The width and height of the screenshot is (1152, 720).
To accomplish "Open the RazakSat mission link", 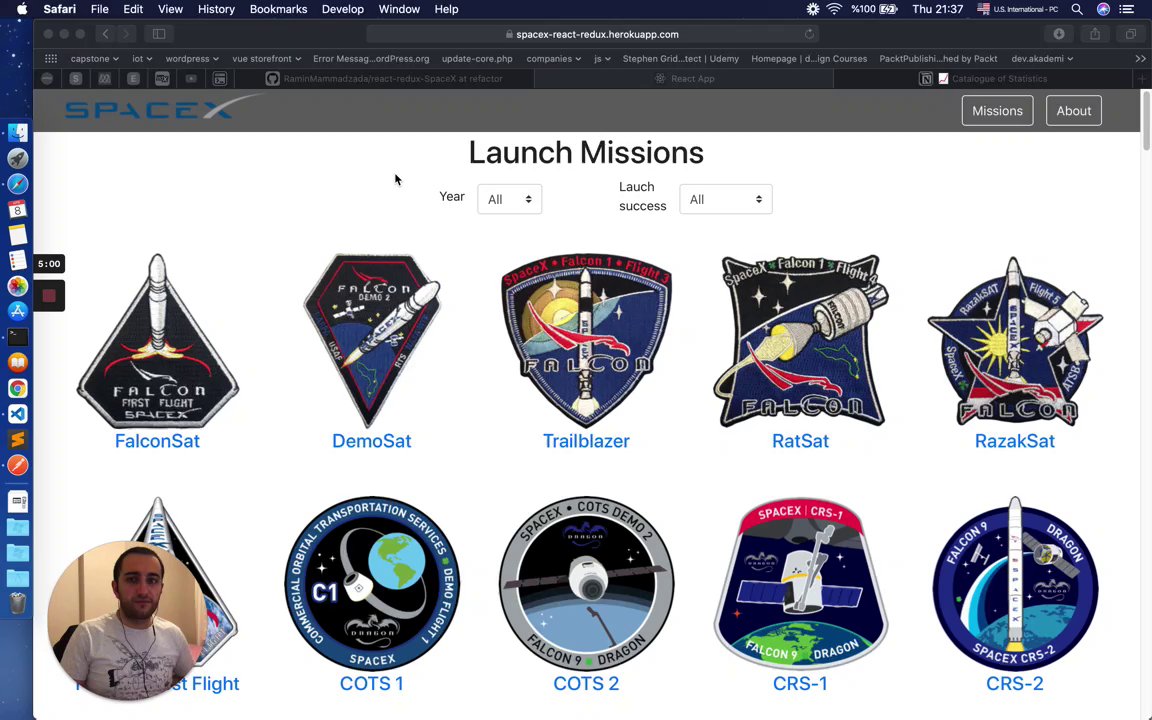I will click(x=1015, y=441).
